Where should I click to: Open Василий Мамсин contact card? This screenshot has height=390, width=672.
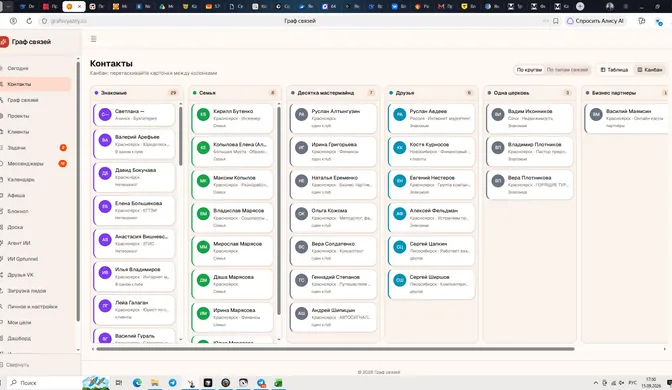(x=627, y=118)
